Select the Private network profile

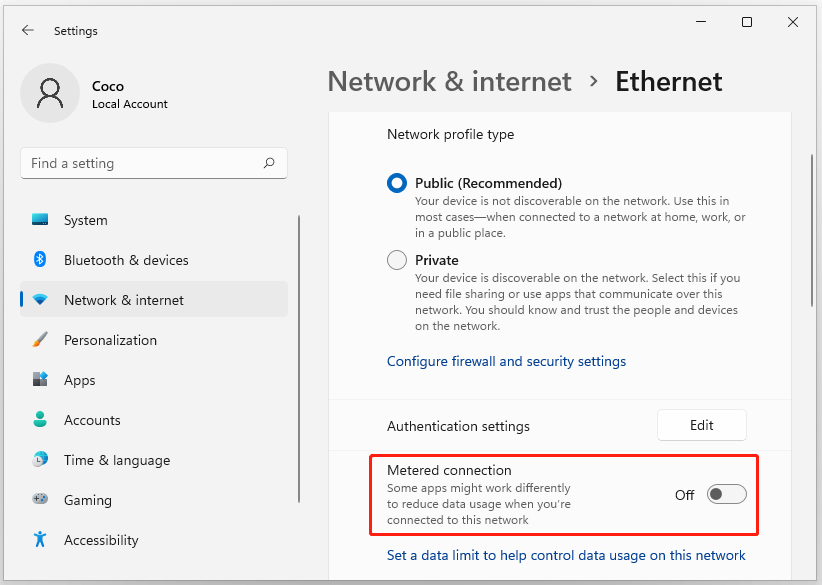(x=396, y=259)
